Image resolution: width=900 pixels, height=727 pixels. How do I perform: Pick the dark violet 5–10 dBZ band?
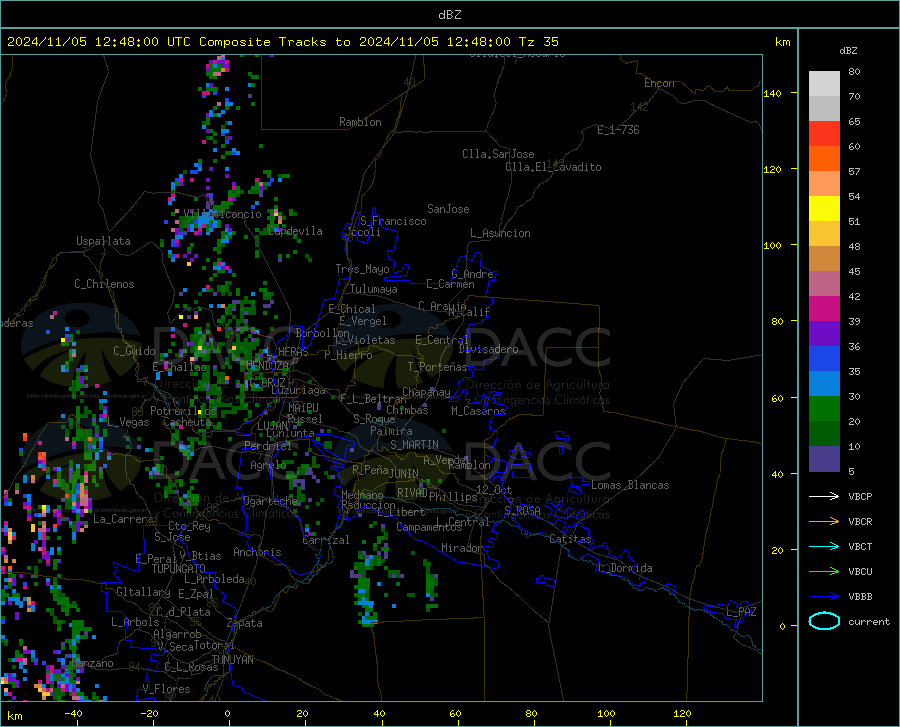824,459
